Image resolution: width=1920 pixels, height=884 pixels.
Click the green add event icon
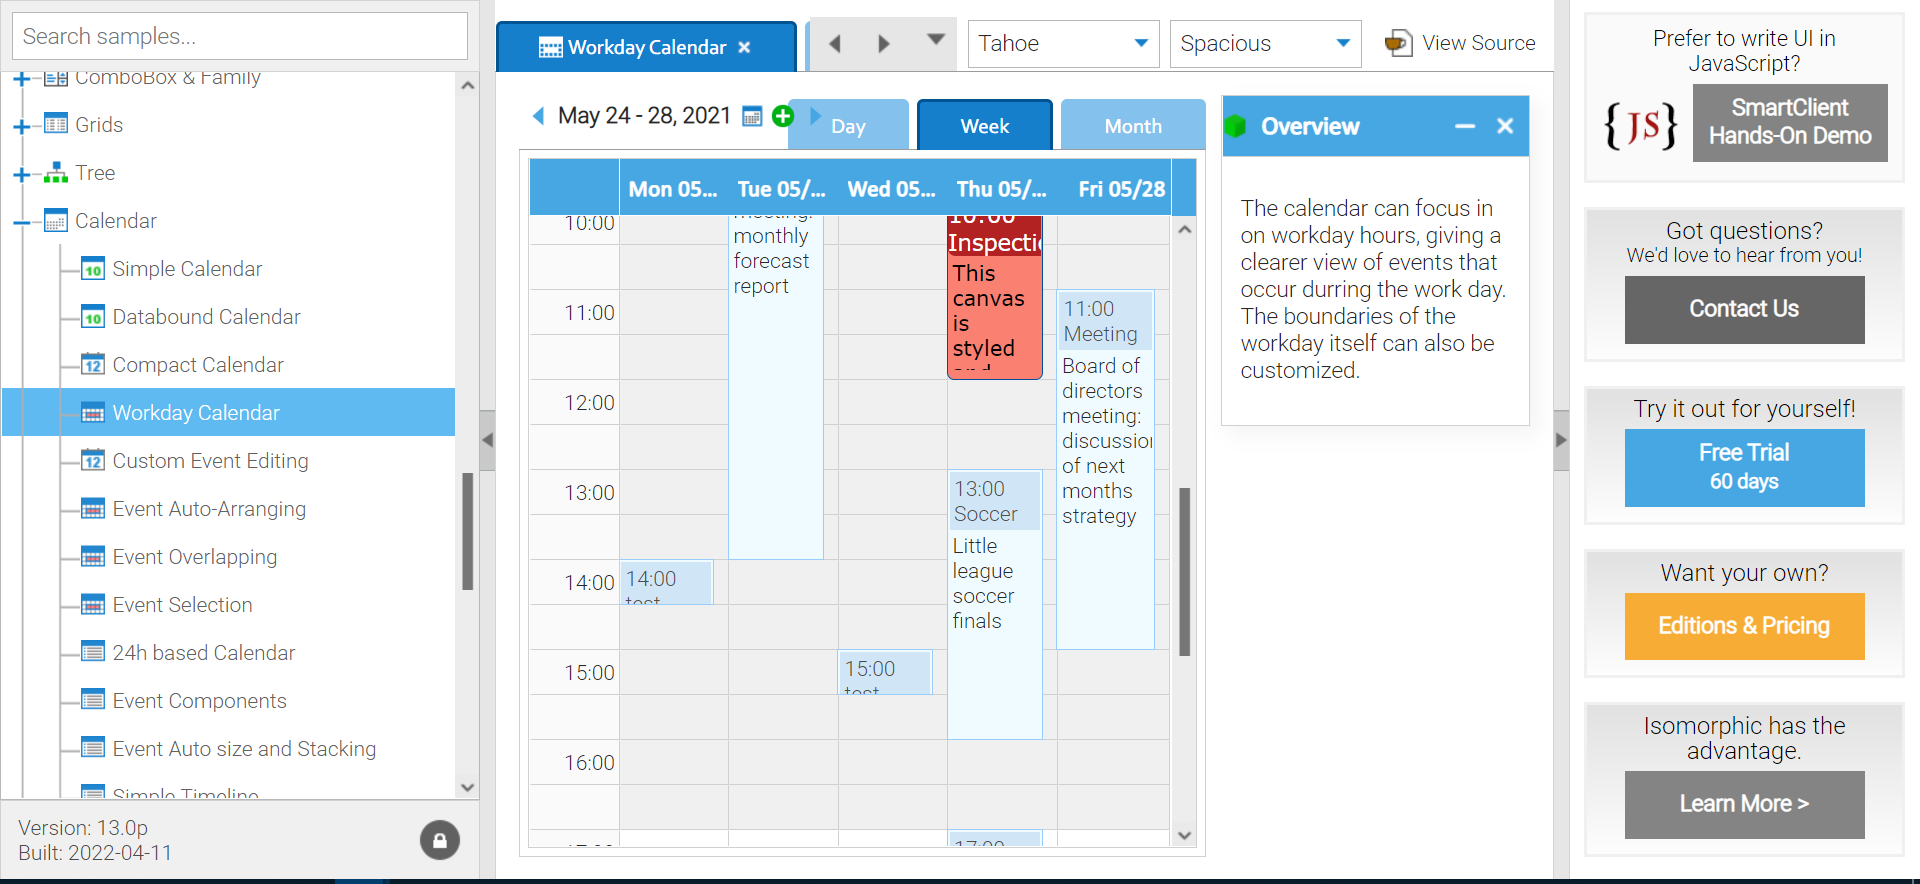(x=783, y=116)
